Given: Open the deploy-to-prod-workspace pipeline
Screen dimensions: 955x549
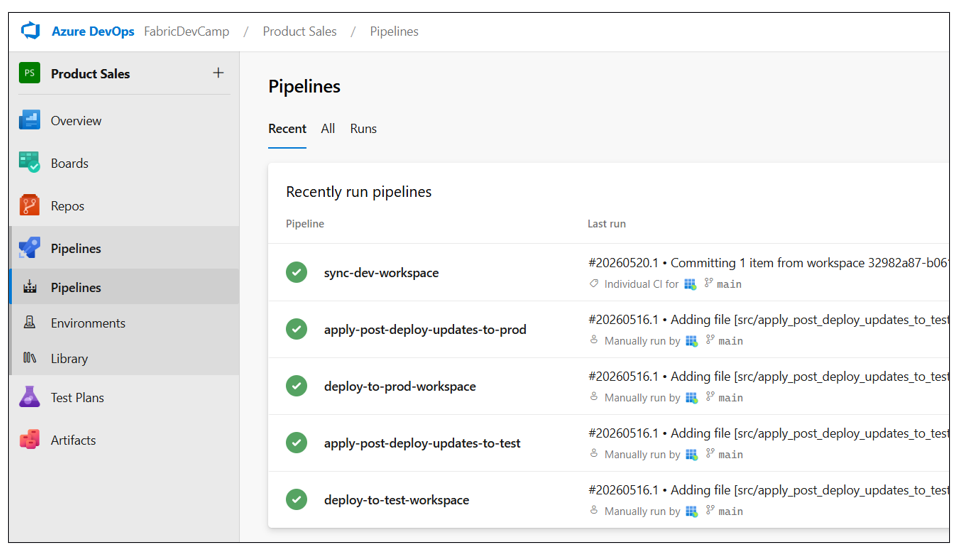Looking at the screenshot, I should (x=400, y=386).
